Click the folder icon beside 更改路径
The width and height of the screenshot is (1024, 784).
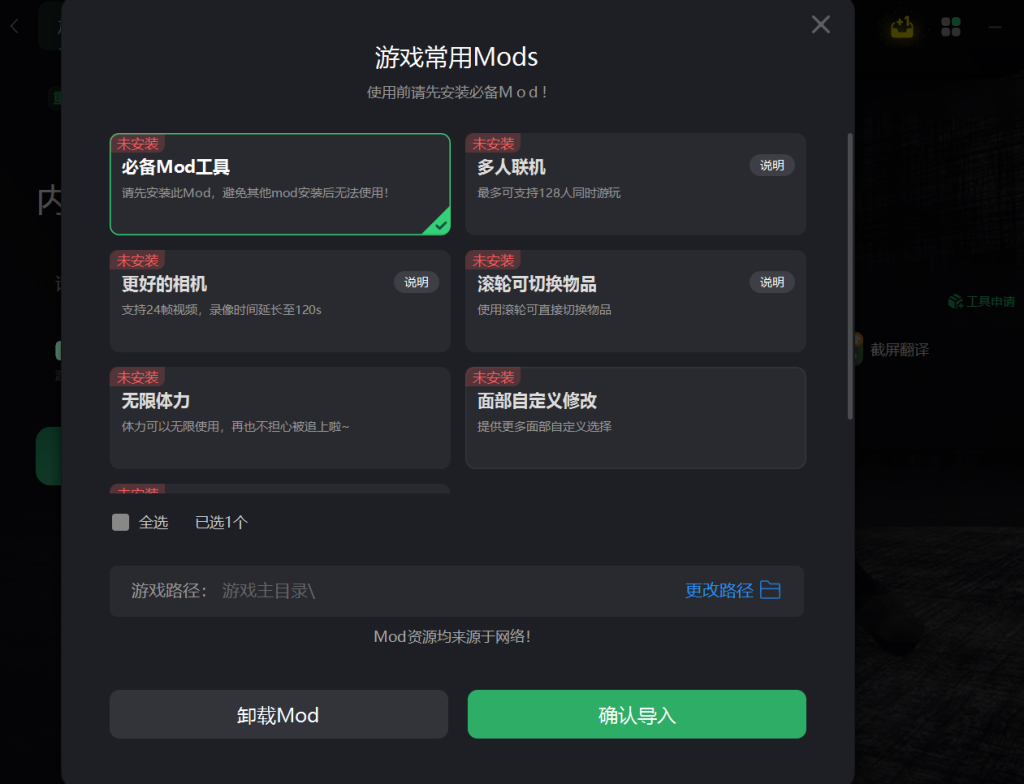[x=771, y=590]
